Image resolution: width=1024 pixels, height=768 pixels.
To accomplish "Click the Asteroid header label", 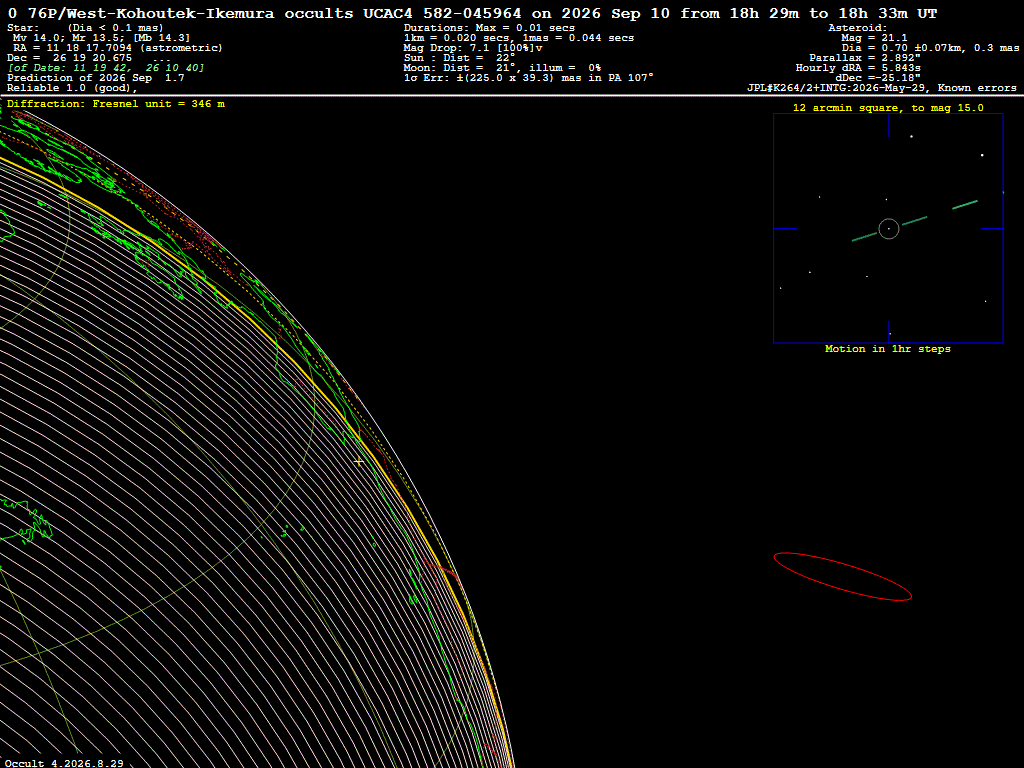I will click(857, 28).
